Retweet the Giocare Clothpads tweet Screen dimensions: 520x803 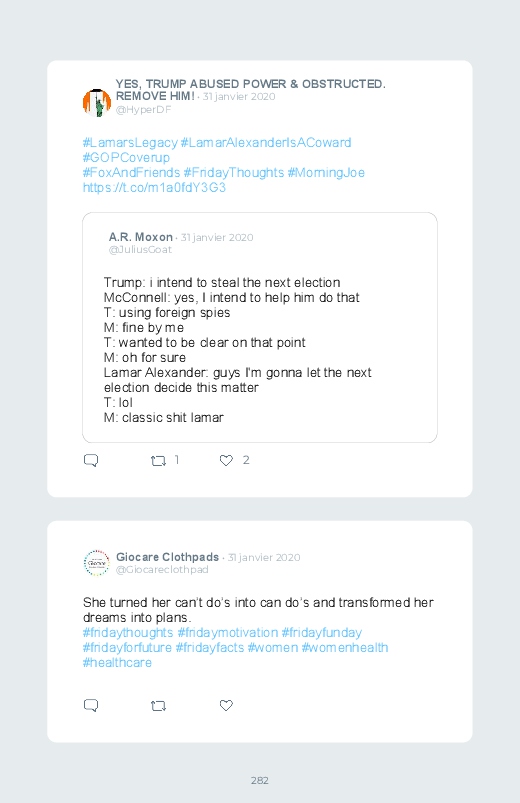[x=158, y=706]
